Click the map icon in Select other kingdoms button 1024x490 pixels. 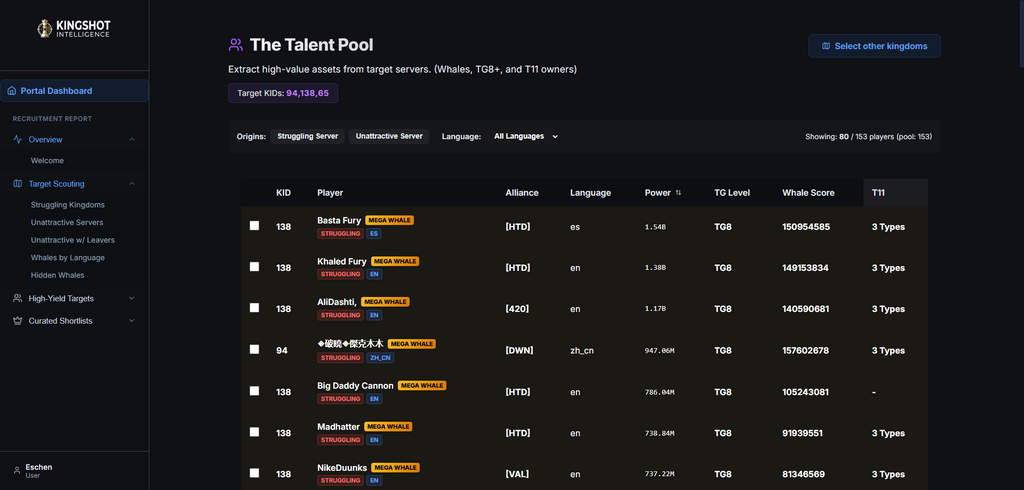coord(826,46)
